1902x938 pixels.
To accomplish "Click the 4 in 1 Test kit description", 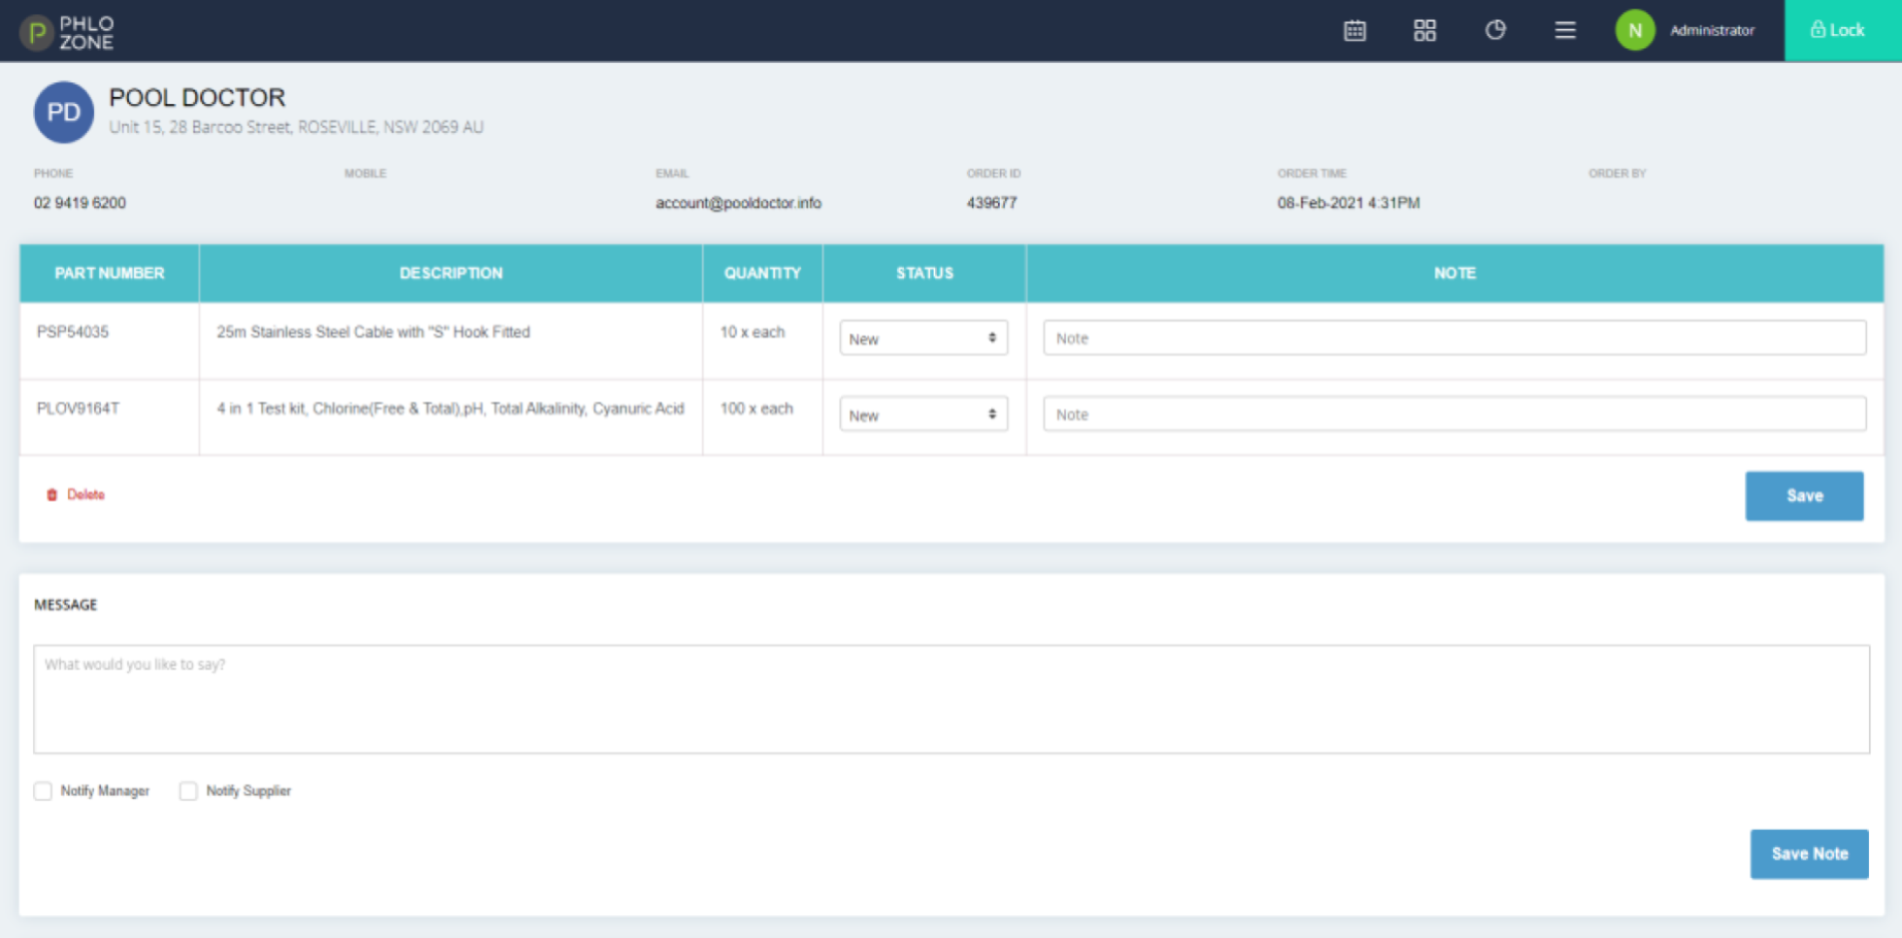I will pyautogui.click(x=450, y=408).
